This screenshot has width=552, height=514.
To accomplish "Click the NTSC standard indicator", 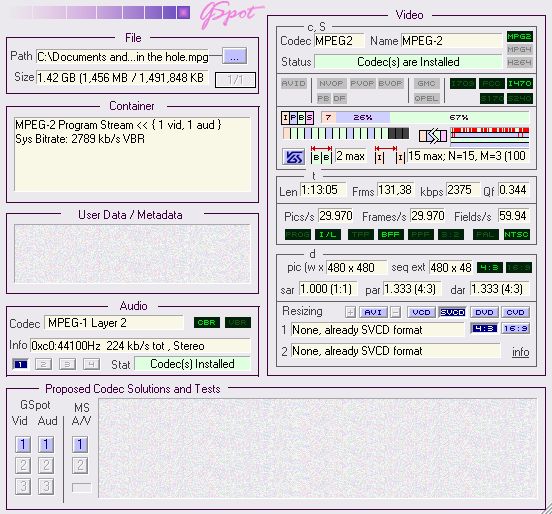I will pyautogui.click(x=516, y=234).
